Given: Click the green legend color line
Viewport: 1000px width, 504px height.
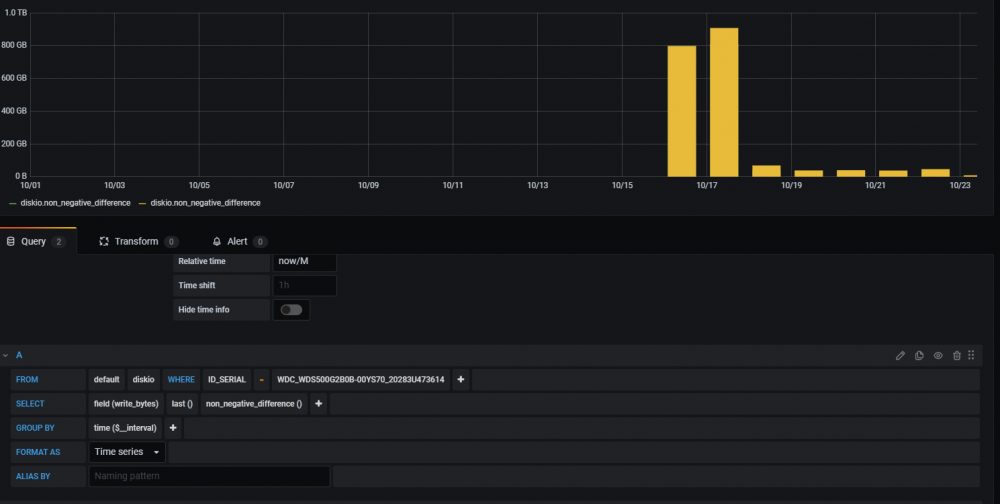Looking at the screenshot, I should [x=13, y=204].
